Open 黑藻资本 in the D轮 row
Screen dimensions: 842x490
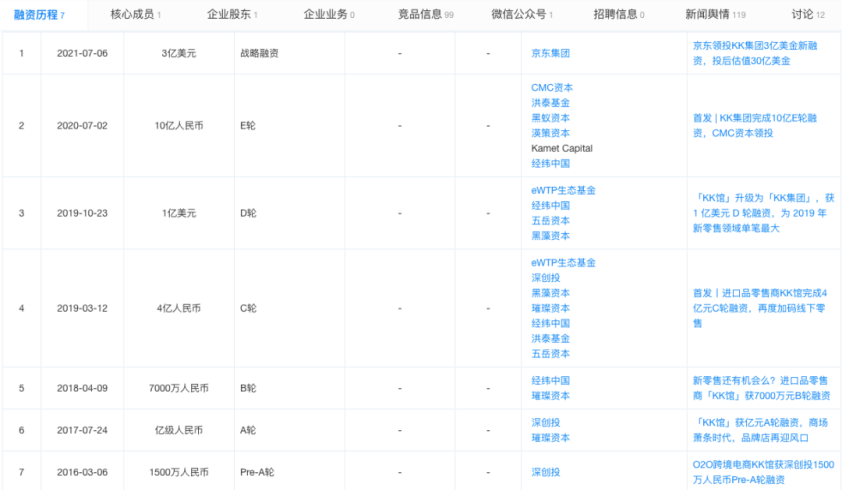(x=550, y=235)
